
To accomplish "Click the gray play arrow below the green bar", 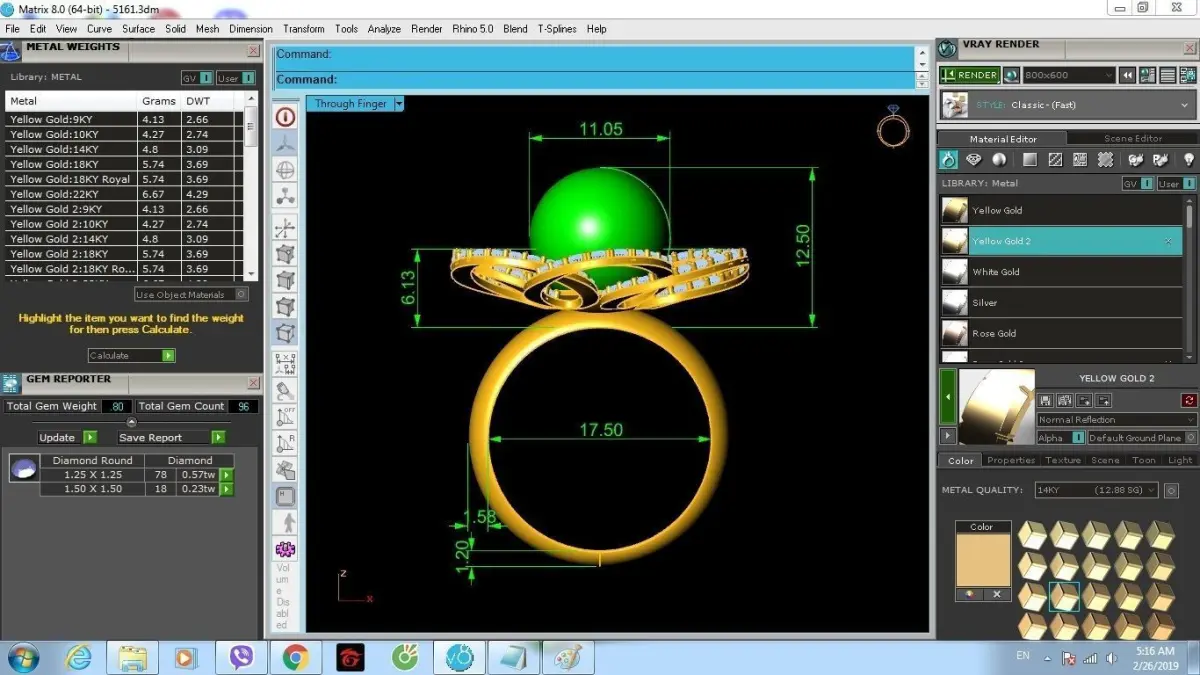I will point(948,436).
